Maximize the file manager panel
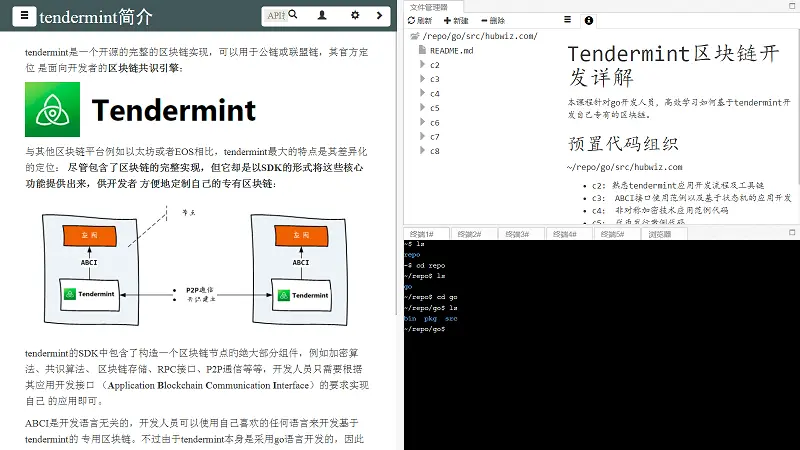 pyautogui.click(x=792, y=6)
